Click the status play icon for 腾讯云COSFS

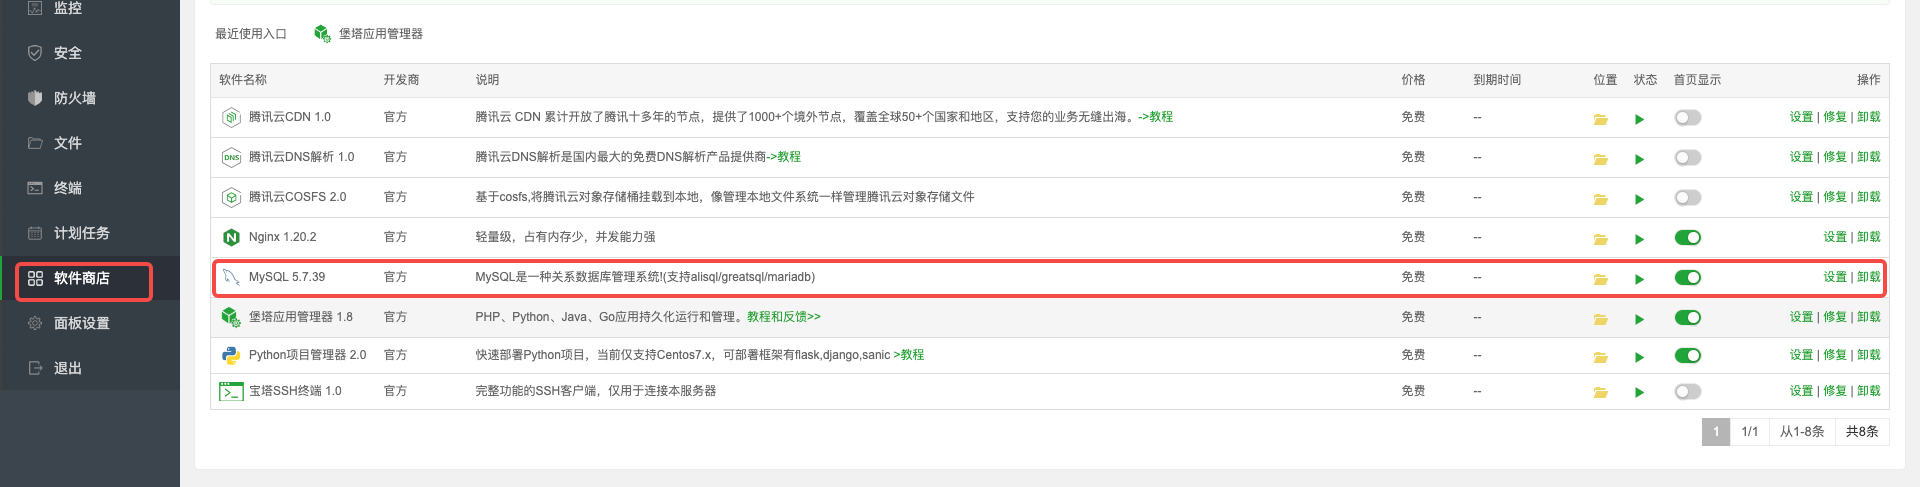click(x=1639, y=199)
